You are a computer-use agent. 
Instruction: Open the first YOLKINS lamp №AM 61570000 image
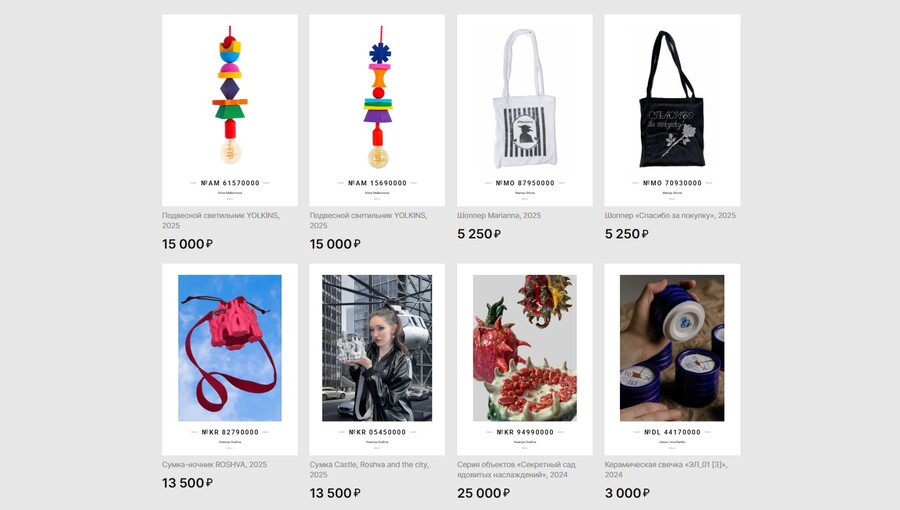click(230, 110)
